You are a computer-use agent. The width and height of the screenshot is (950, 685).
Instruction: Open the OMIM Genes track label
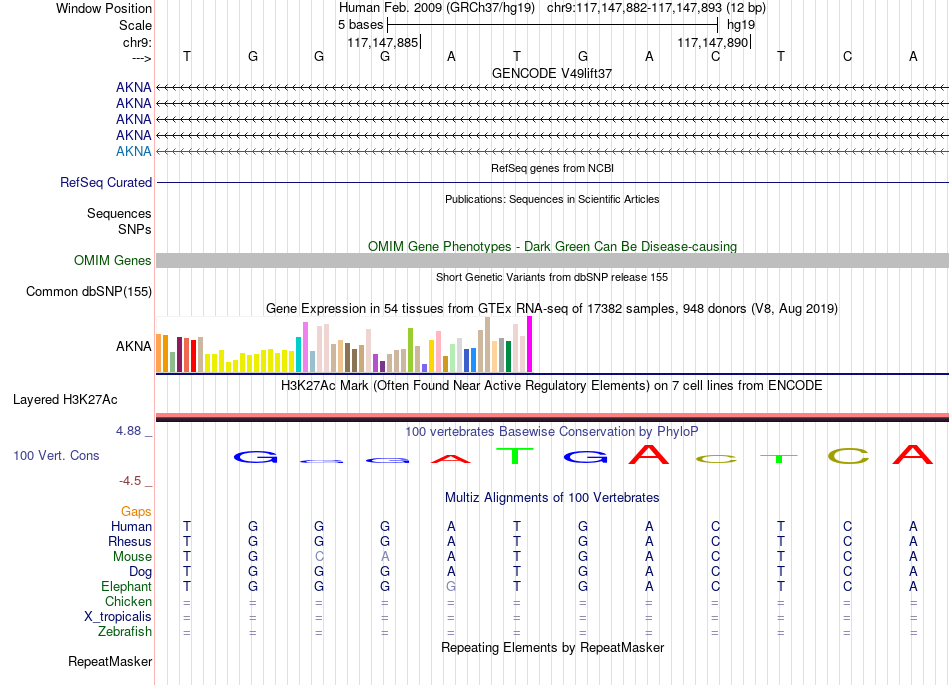[113, 260]
